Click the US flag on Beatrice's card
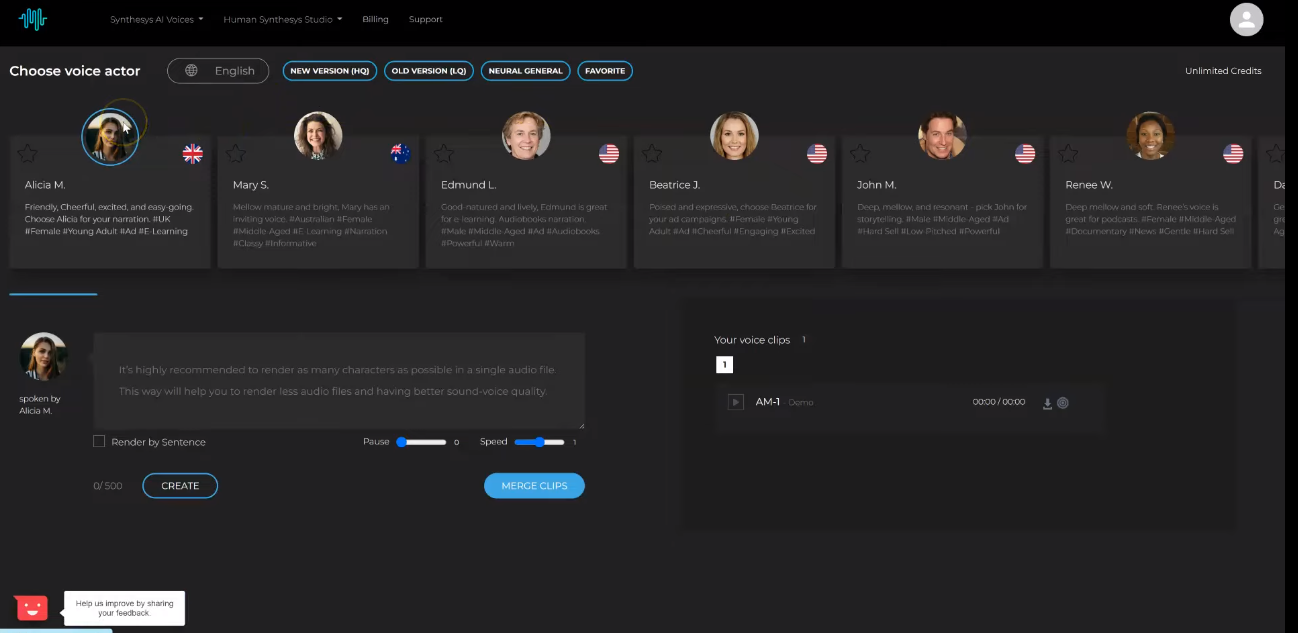This screenshot has width=1298, height=633. coord(816,154)
